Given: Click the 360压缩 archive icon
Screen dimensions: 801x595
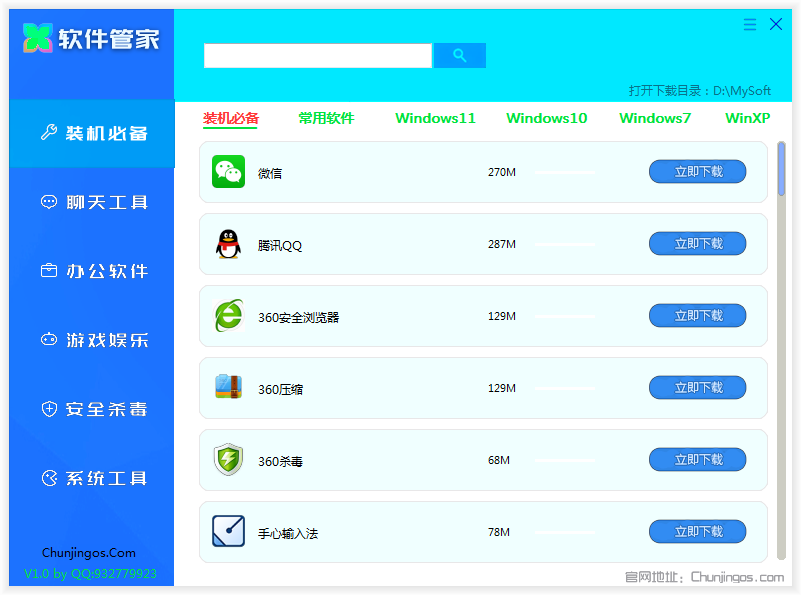Looking at the screenshot, I should (228, 387).
